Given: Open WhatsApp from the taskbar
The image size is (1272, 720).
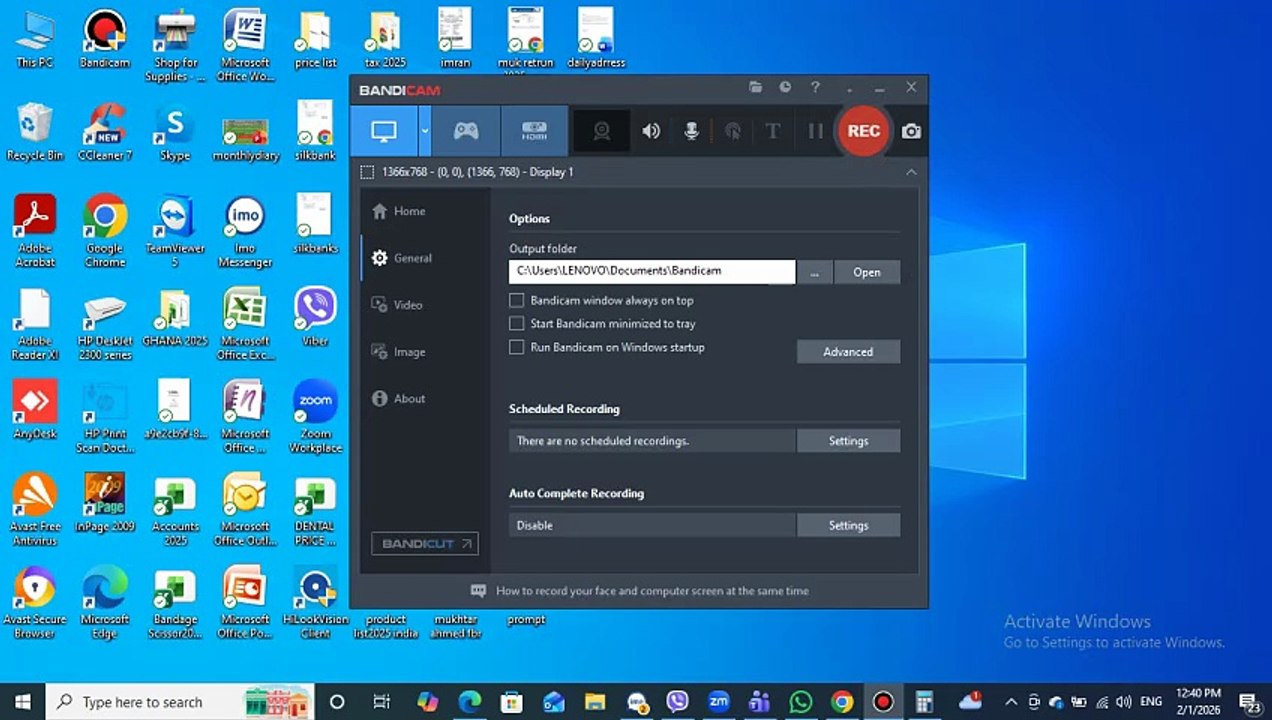Looking at the screenshot, I should click(801, 702).
